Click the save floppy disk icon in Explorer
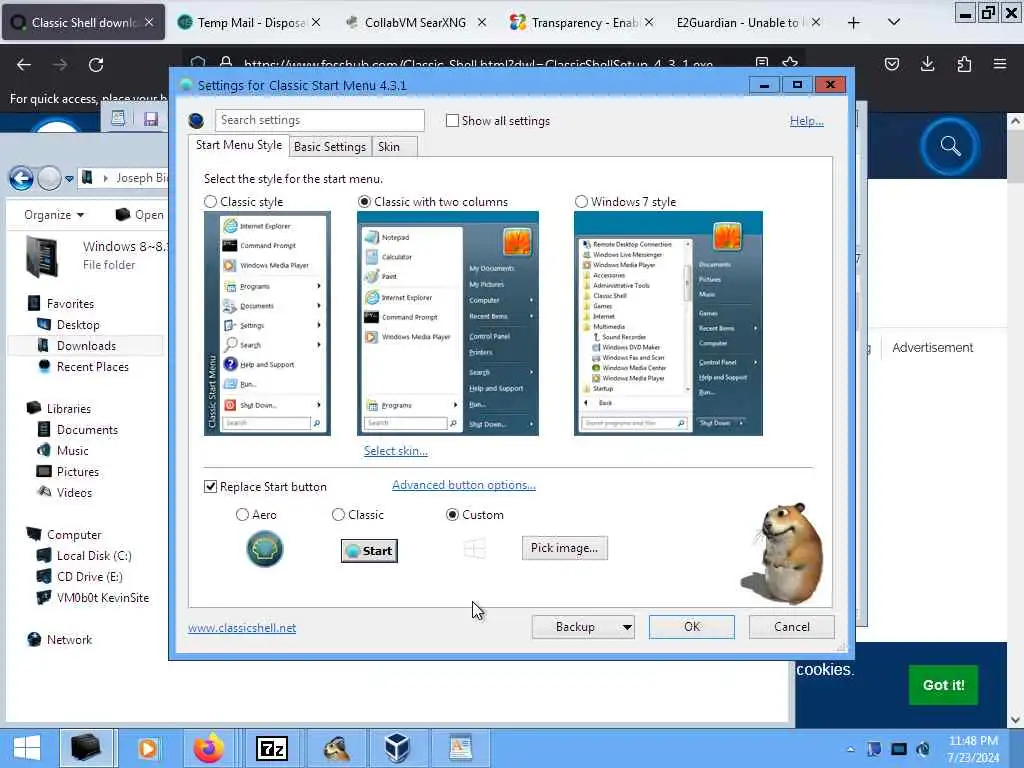Image resolution: width=1024 pixels, height=768 pixels. point(151,119)
